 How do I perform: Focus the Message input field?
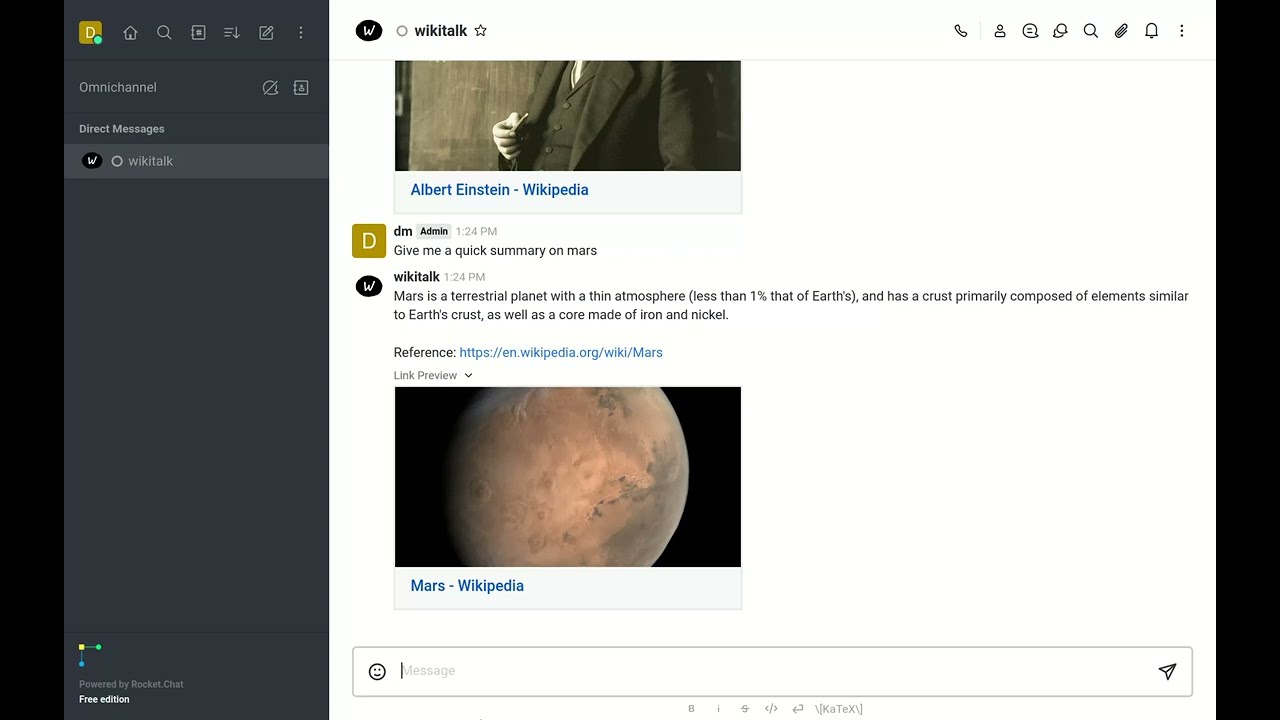click(x=770, y=671)
